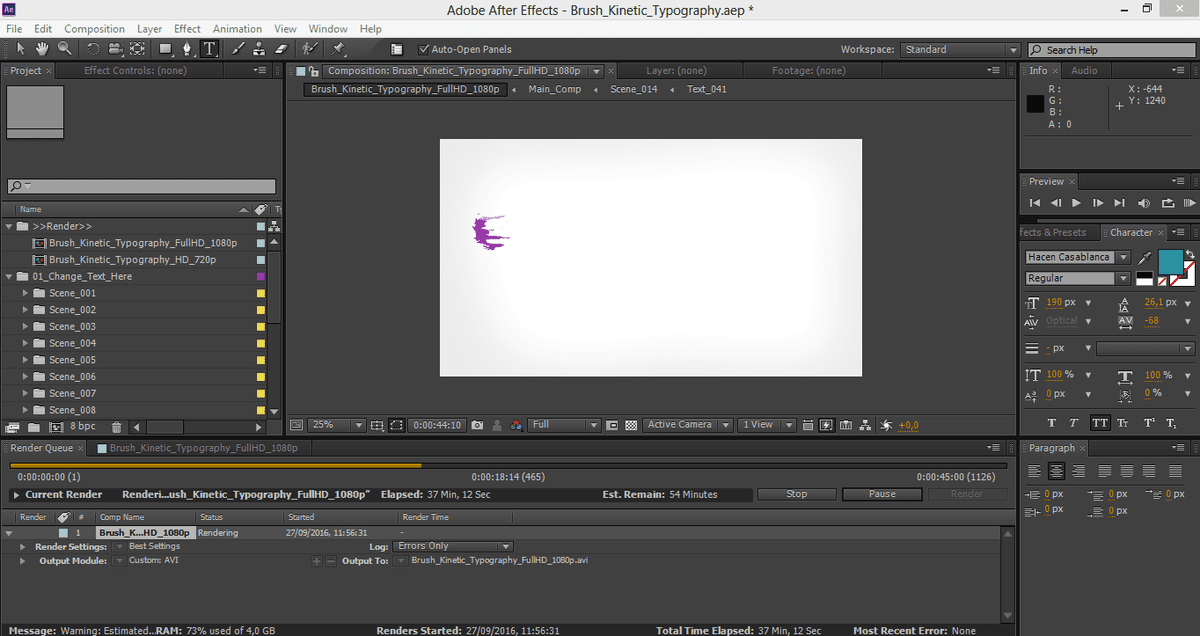Uncheck Auto-Open Panels checkbox

point(424,49)
